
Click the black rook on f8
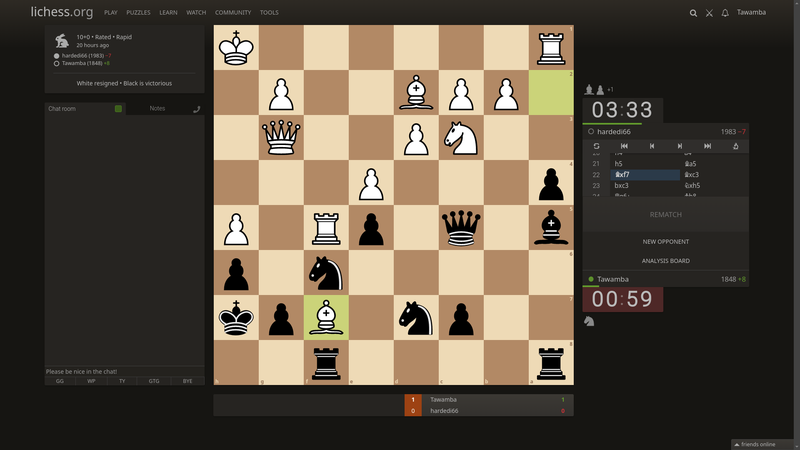[326, 362]
